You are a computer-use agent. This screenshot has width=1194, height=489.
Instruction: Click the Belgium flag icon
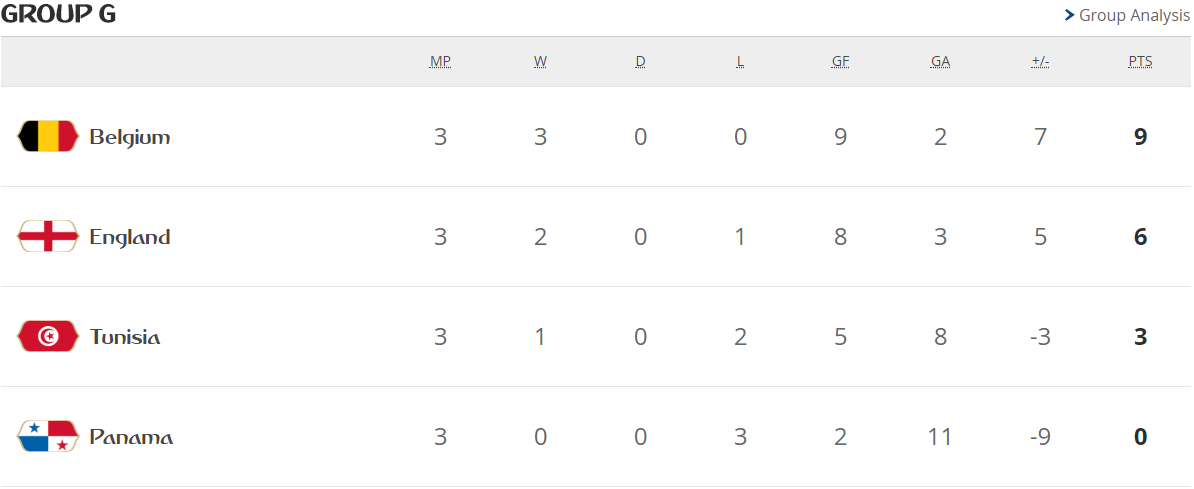pos(48,136)
